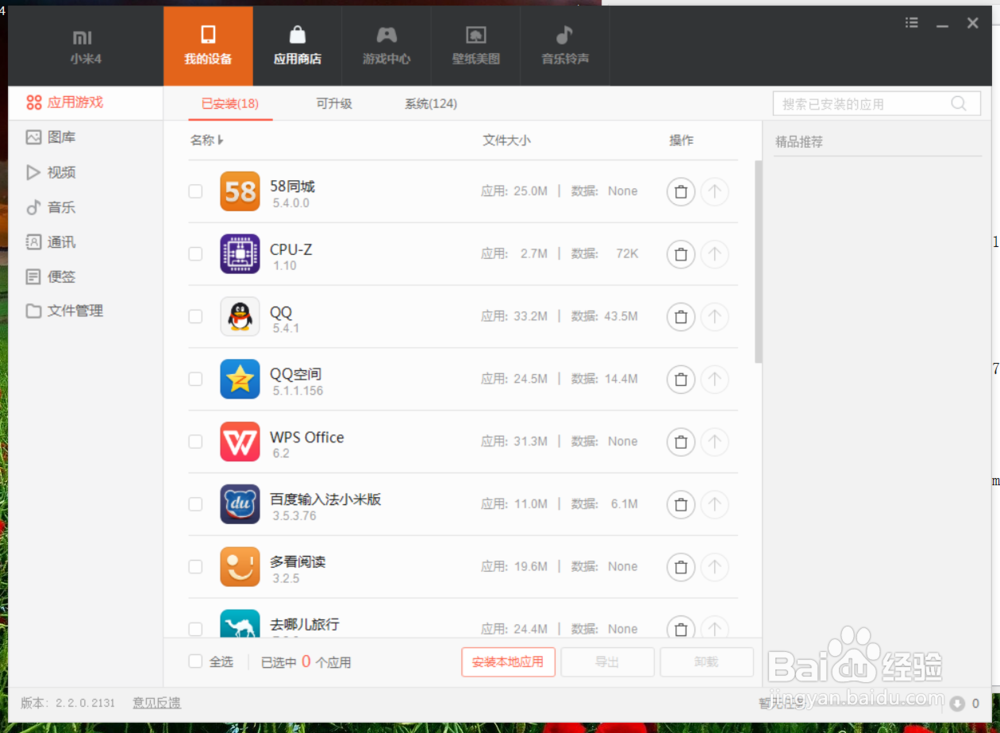
Task: Click the 卸载 button
Action: coord(707,662)
